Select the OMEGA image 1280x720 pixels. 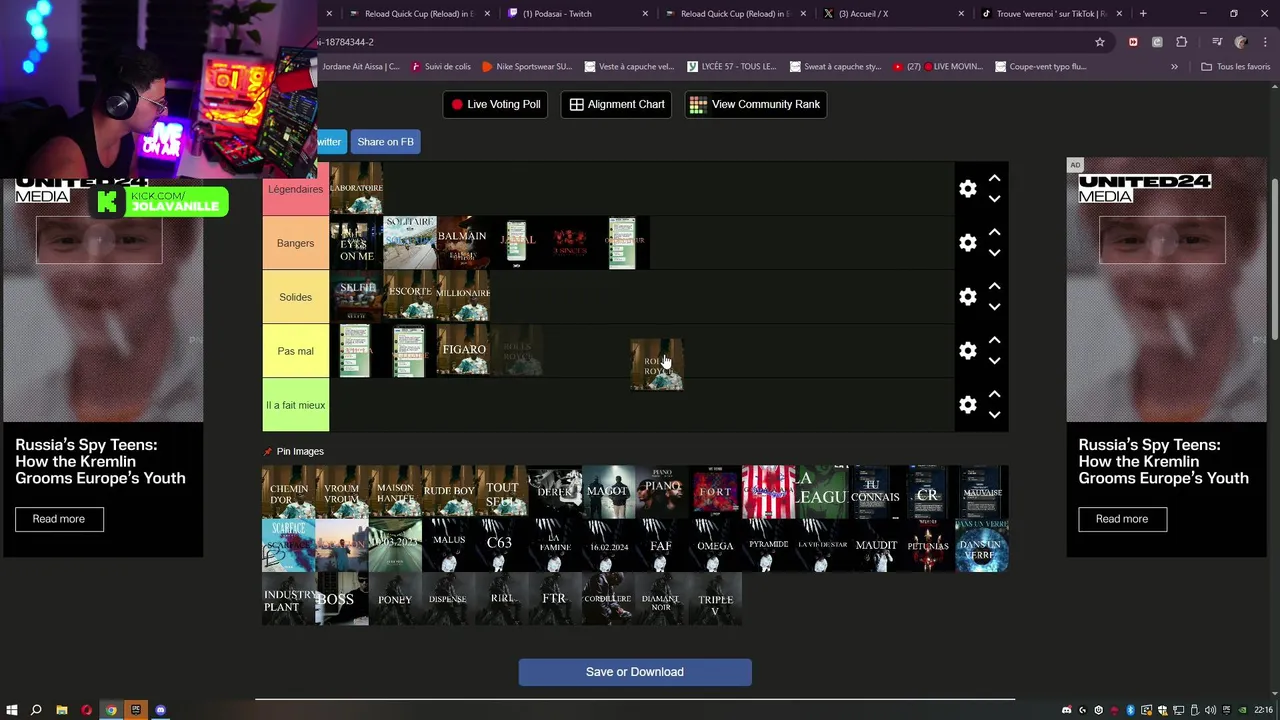click(715, 546)
